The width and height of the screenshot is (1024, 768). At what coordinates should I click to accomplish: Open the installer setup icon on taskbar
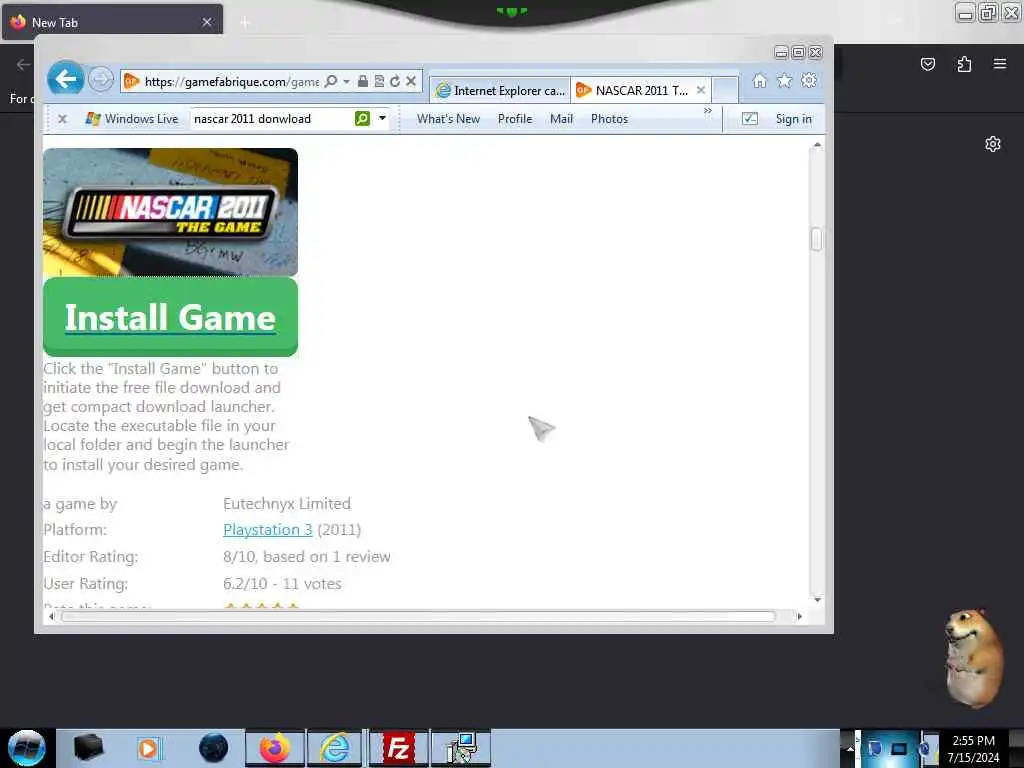(461, 748)
